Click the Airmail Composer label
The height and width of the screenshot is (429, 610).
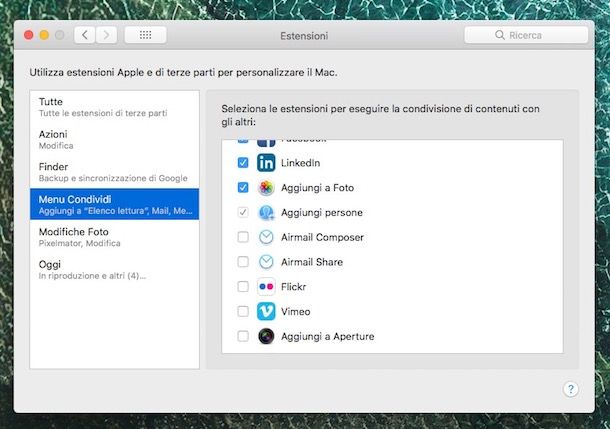tap(322, 237)
